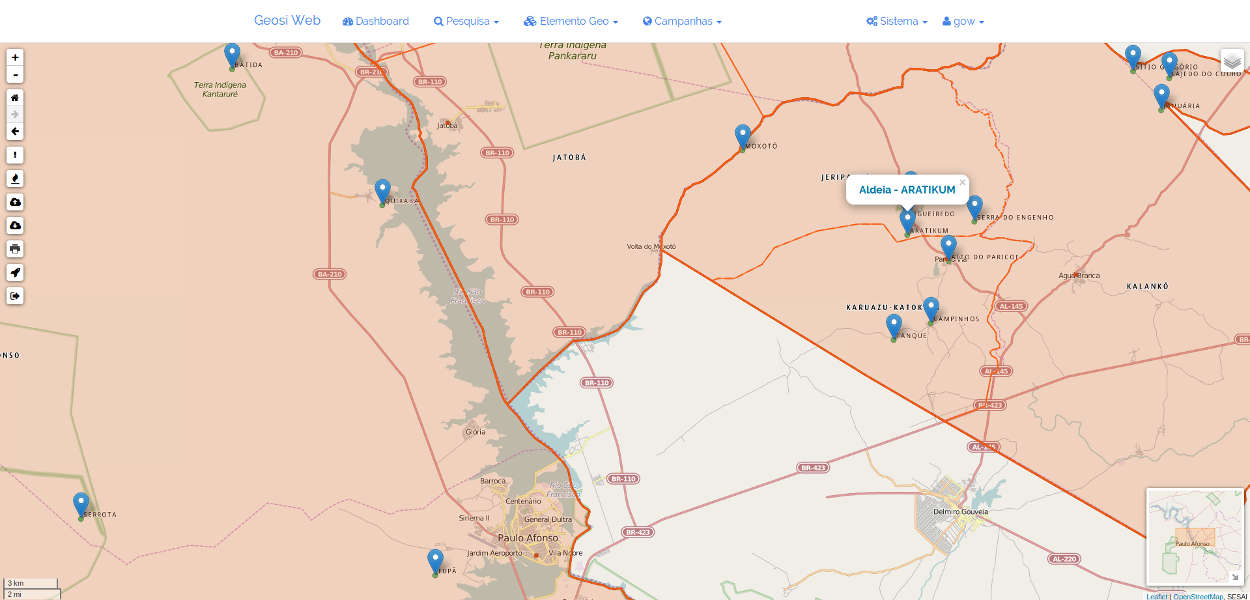Click the overview minimap
Viewport: 1250px width, 600px height.
[x=1195, y=537]
